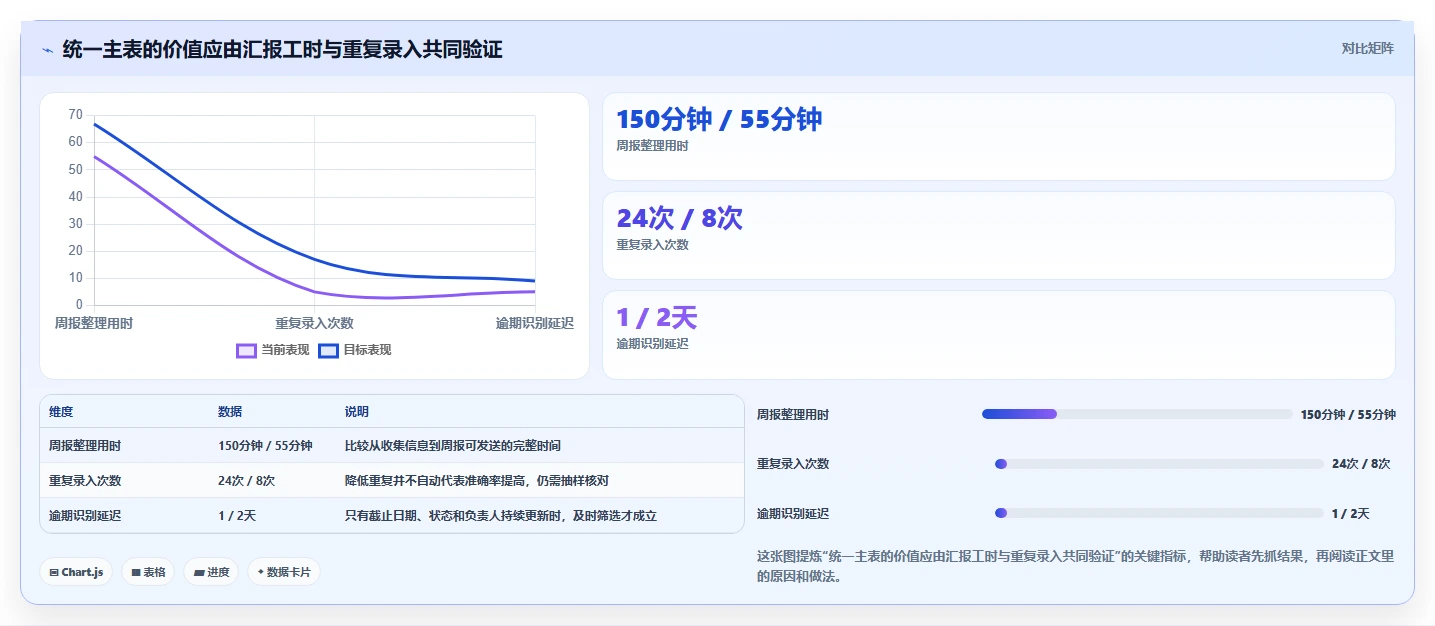The width and height of the screenshot is (1435, 626).
Task: Click the y-axis value 70 on the chart
Action: pos(76,115)
